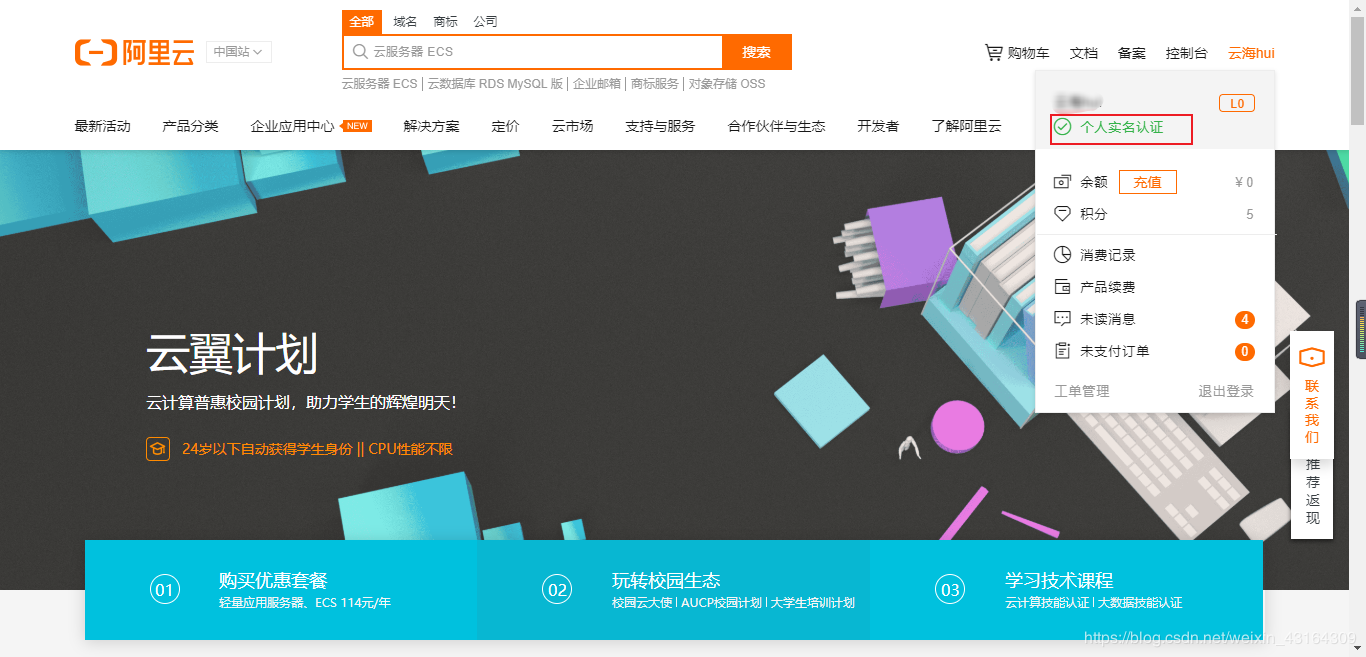Open the shopping cart icon
1366x657 pixels.
pyautogui.click(x=993, y=52)
